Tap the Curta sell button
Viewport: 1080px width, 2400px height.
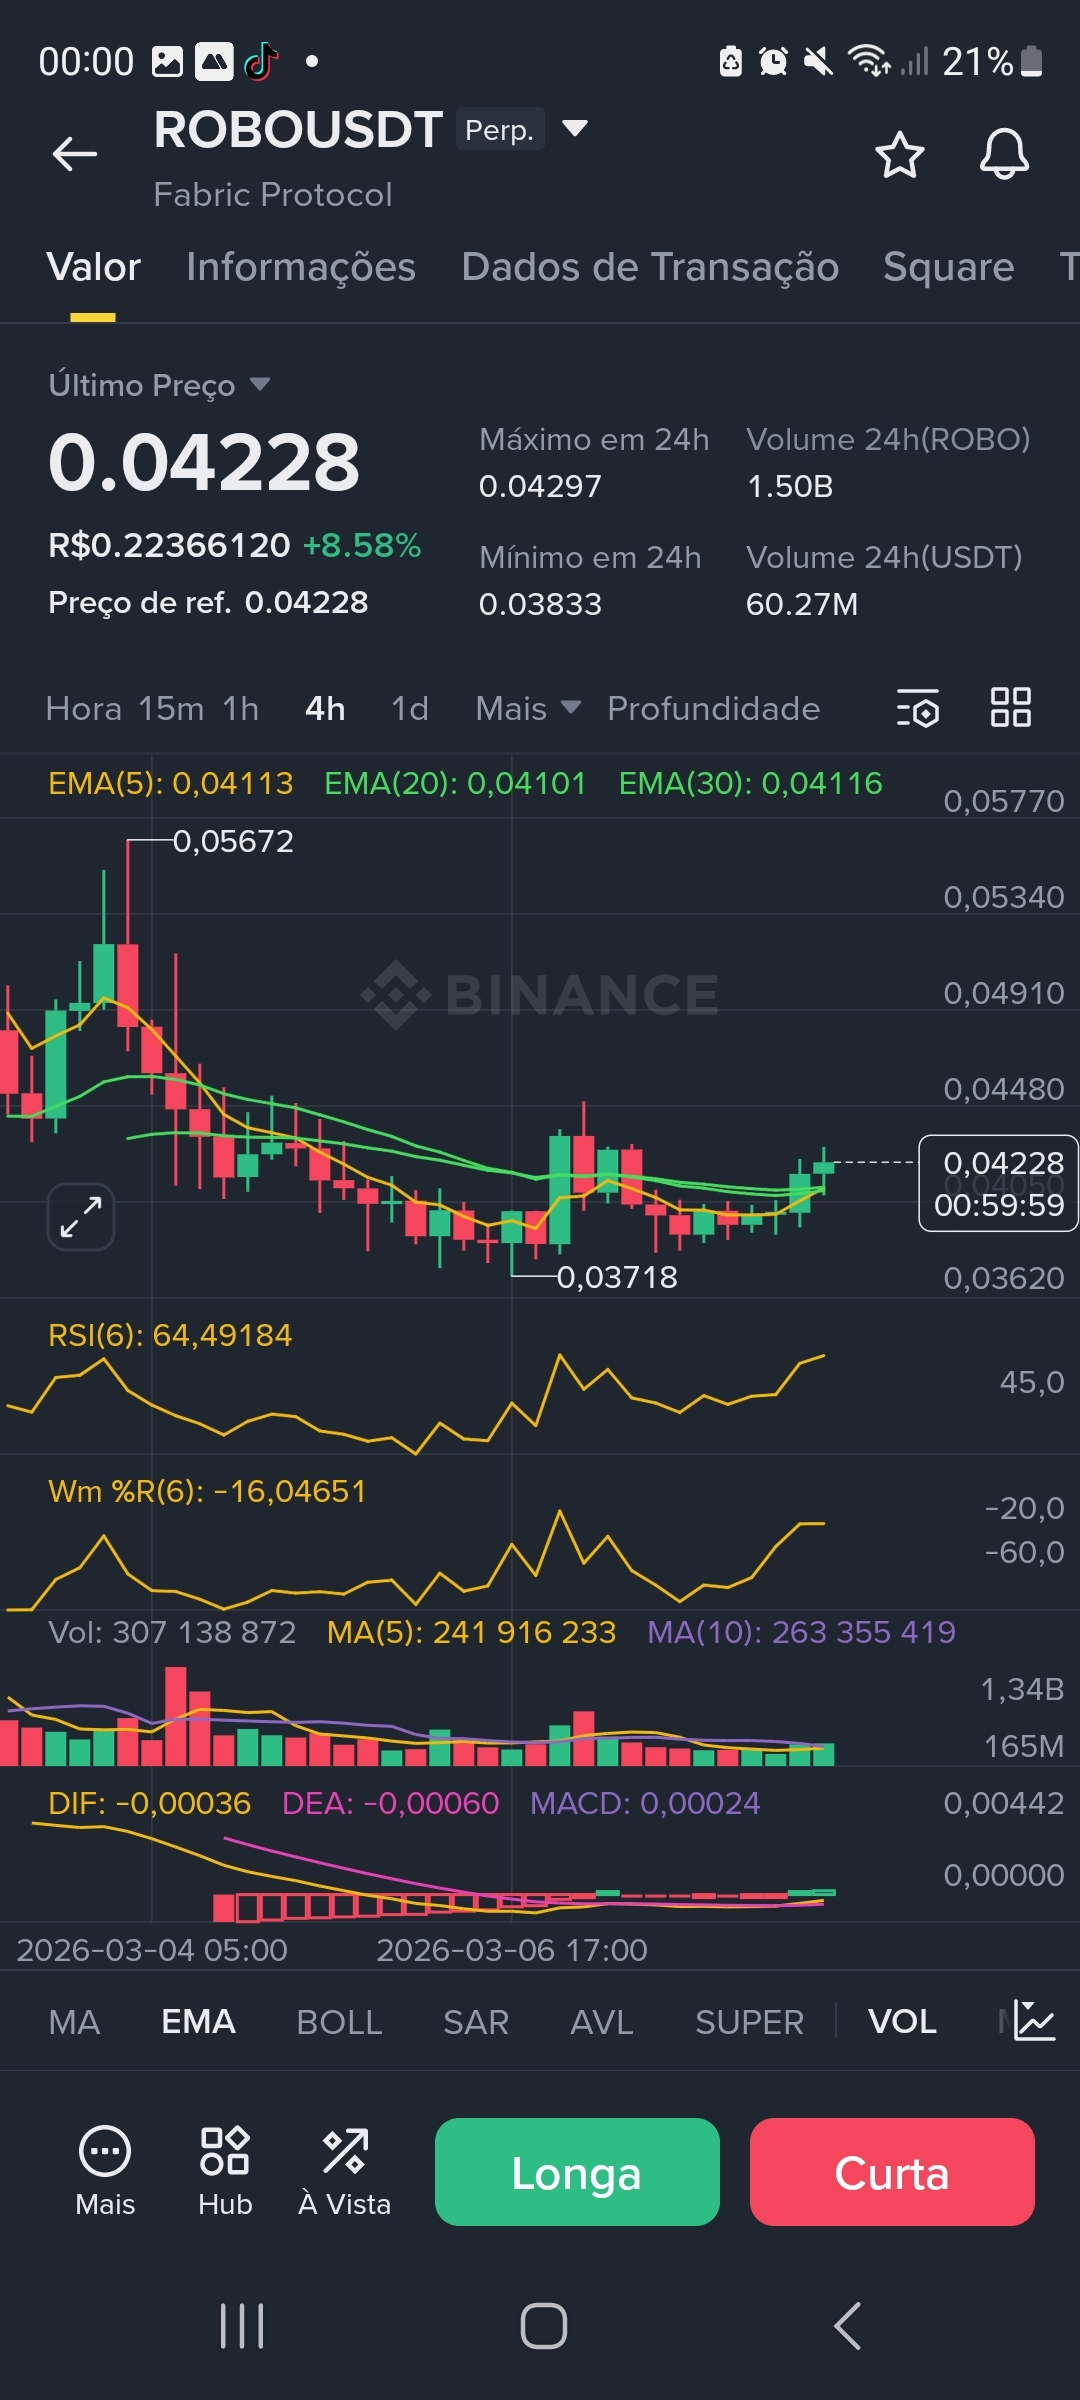[x=892, y=2172]
